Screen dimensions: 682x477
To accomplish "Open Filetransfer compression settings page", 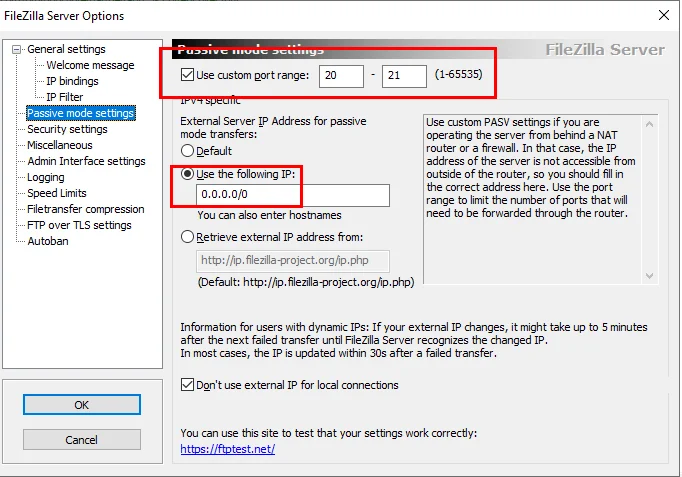I will (85, 209).
